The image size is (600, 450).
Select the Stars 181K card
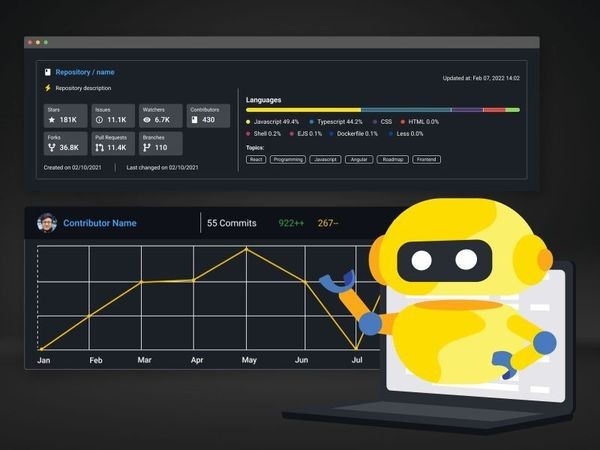point(65,116)
